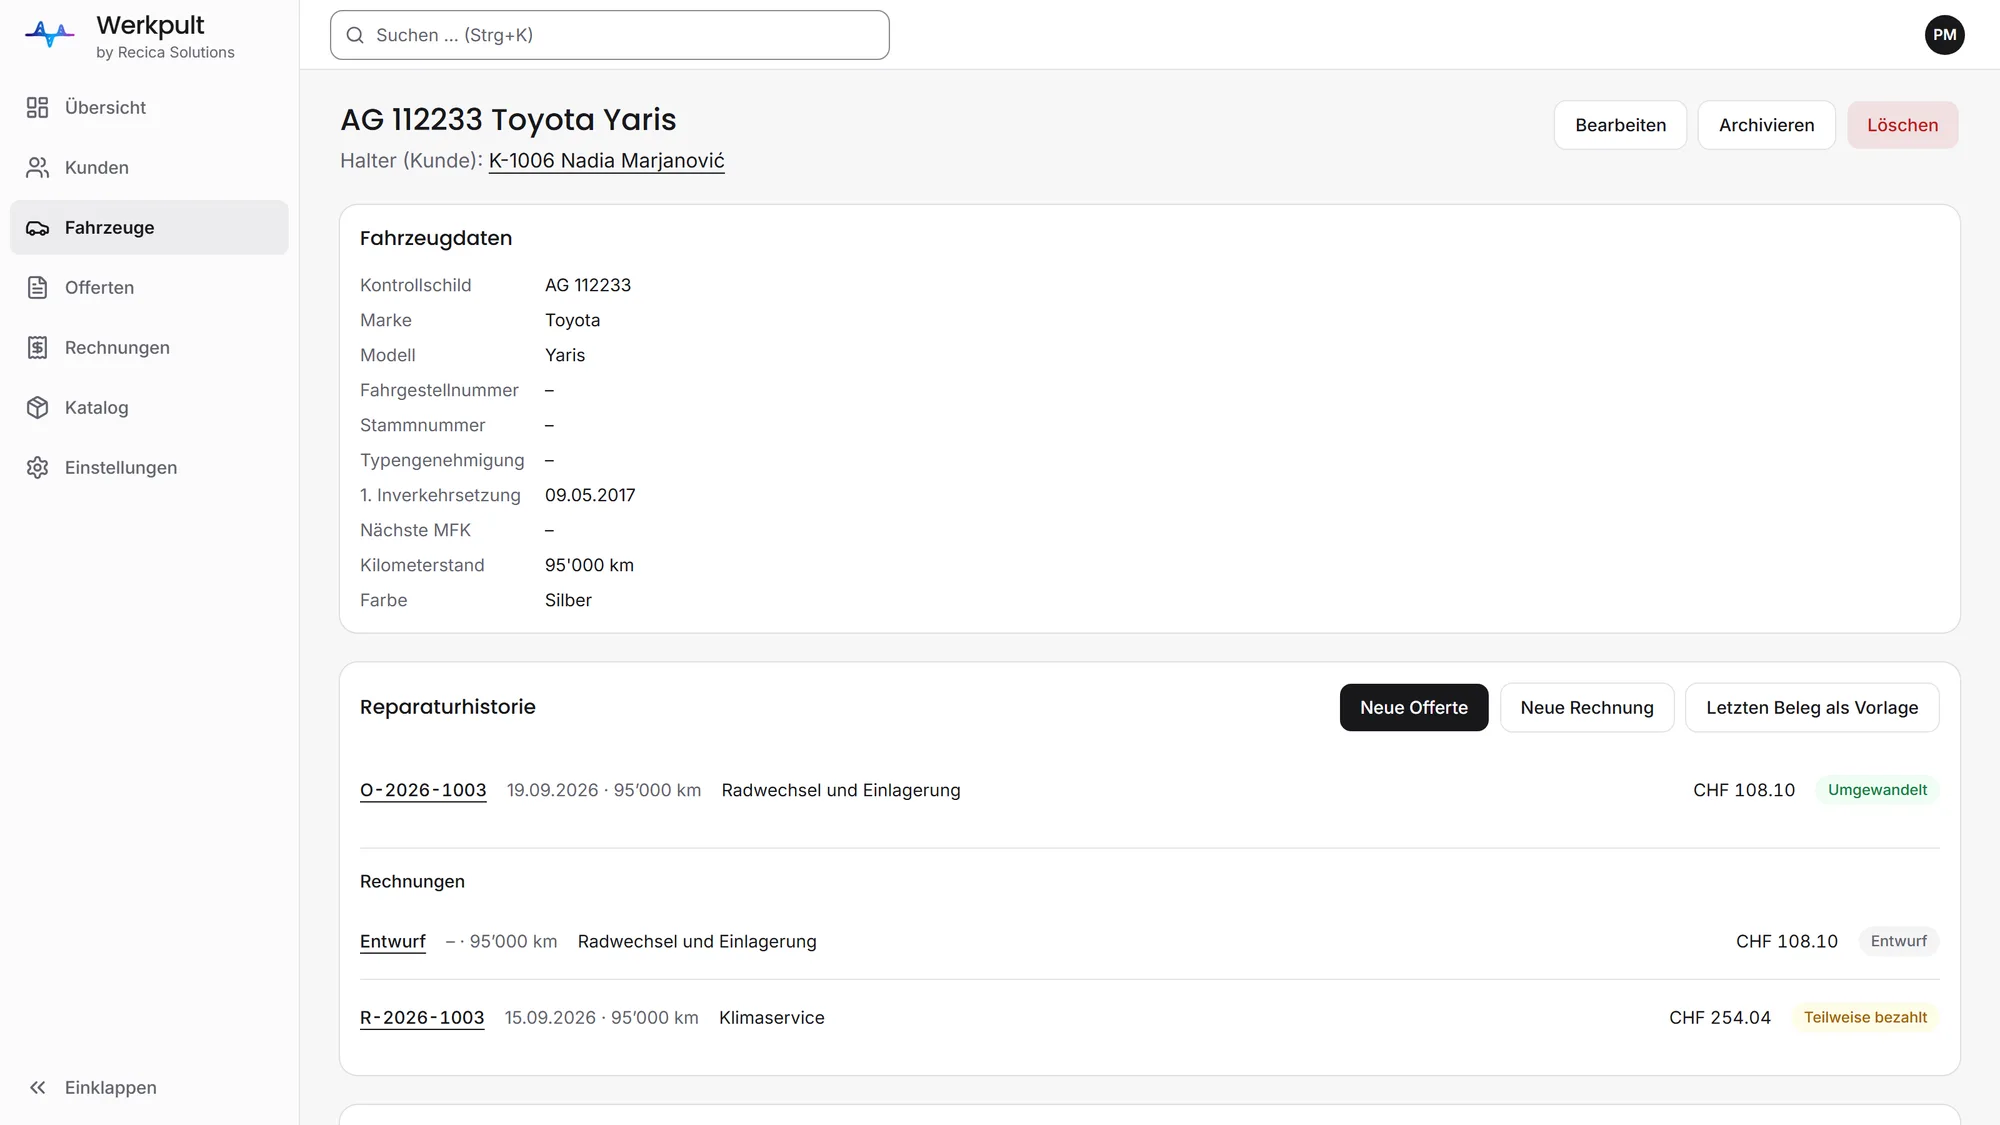Click the Werkpult logo icon
The height and width of the screenshot is (1125, 2000).
[x=49, y=34]
